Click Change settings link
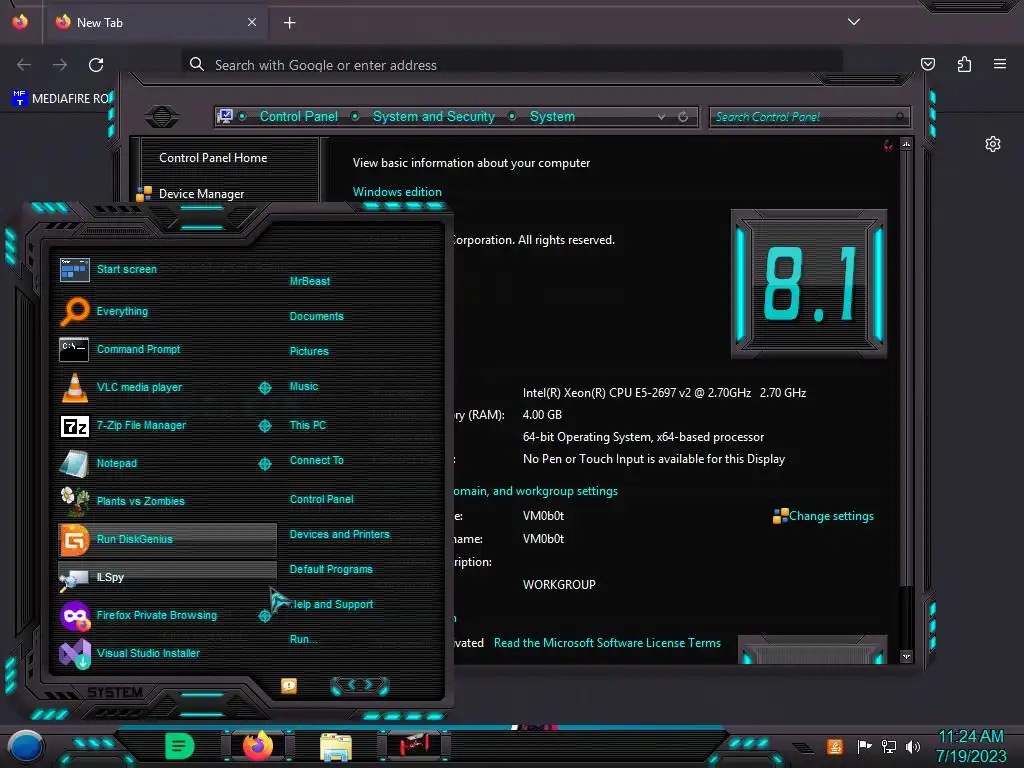This screenshot has width=1024, height=768. point(831,516)
